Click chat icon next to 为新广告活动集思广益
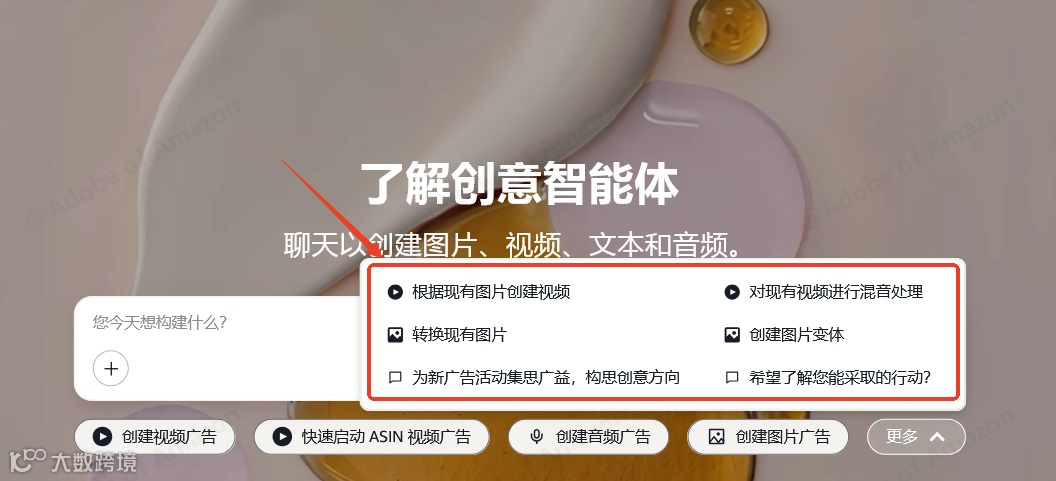The image size is (1056, 481). (x=395, y=378)
